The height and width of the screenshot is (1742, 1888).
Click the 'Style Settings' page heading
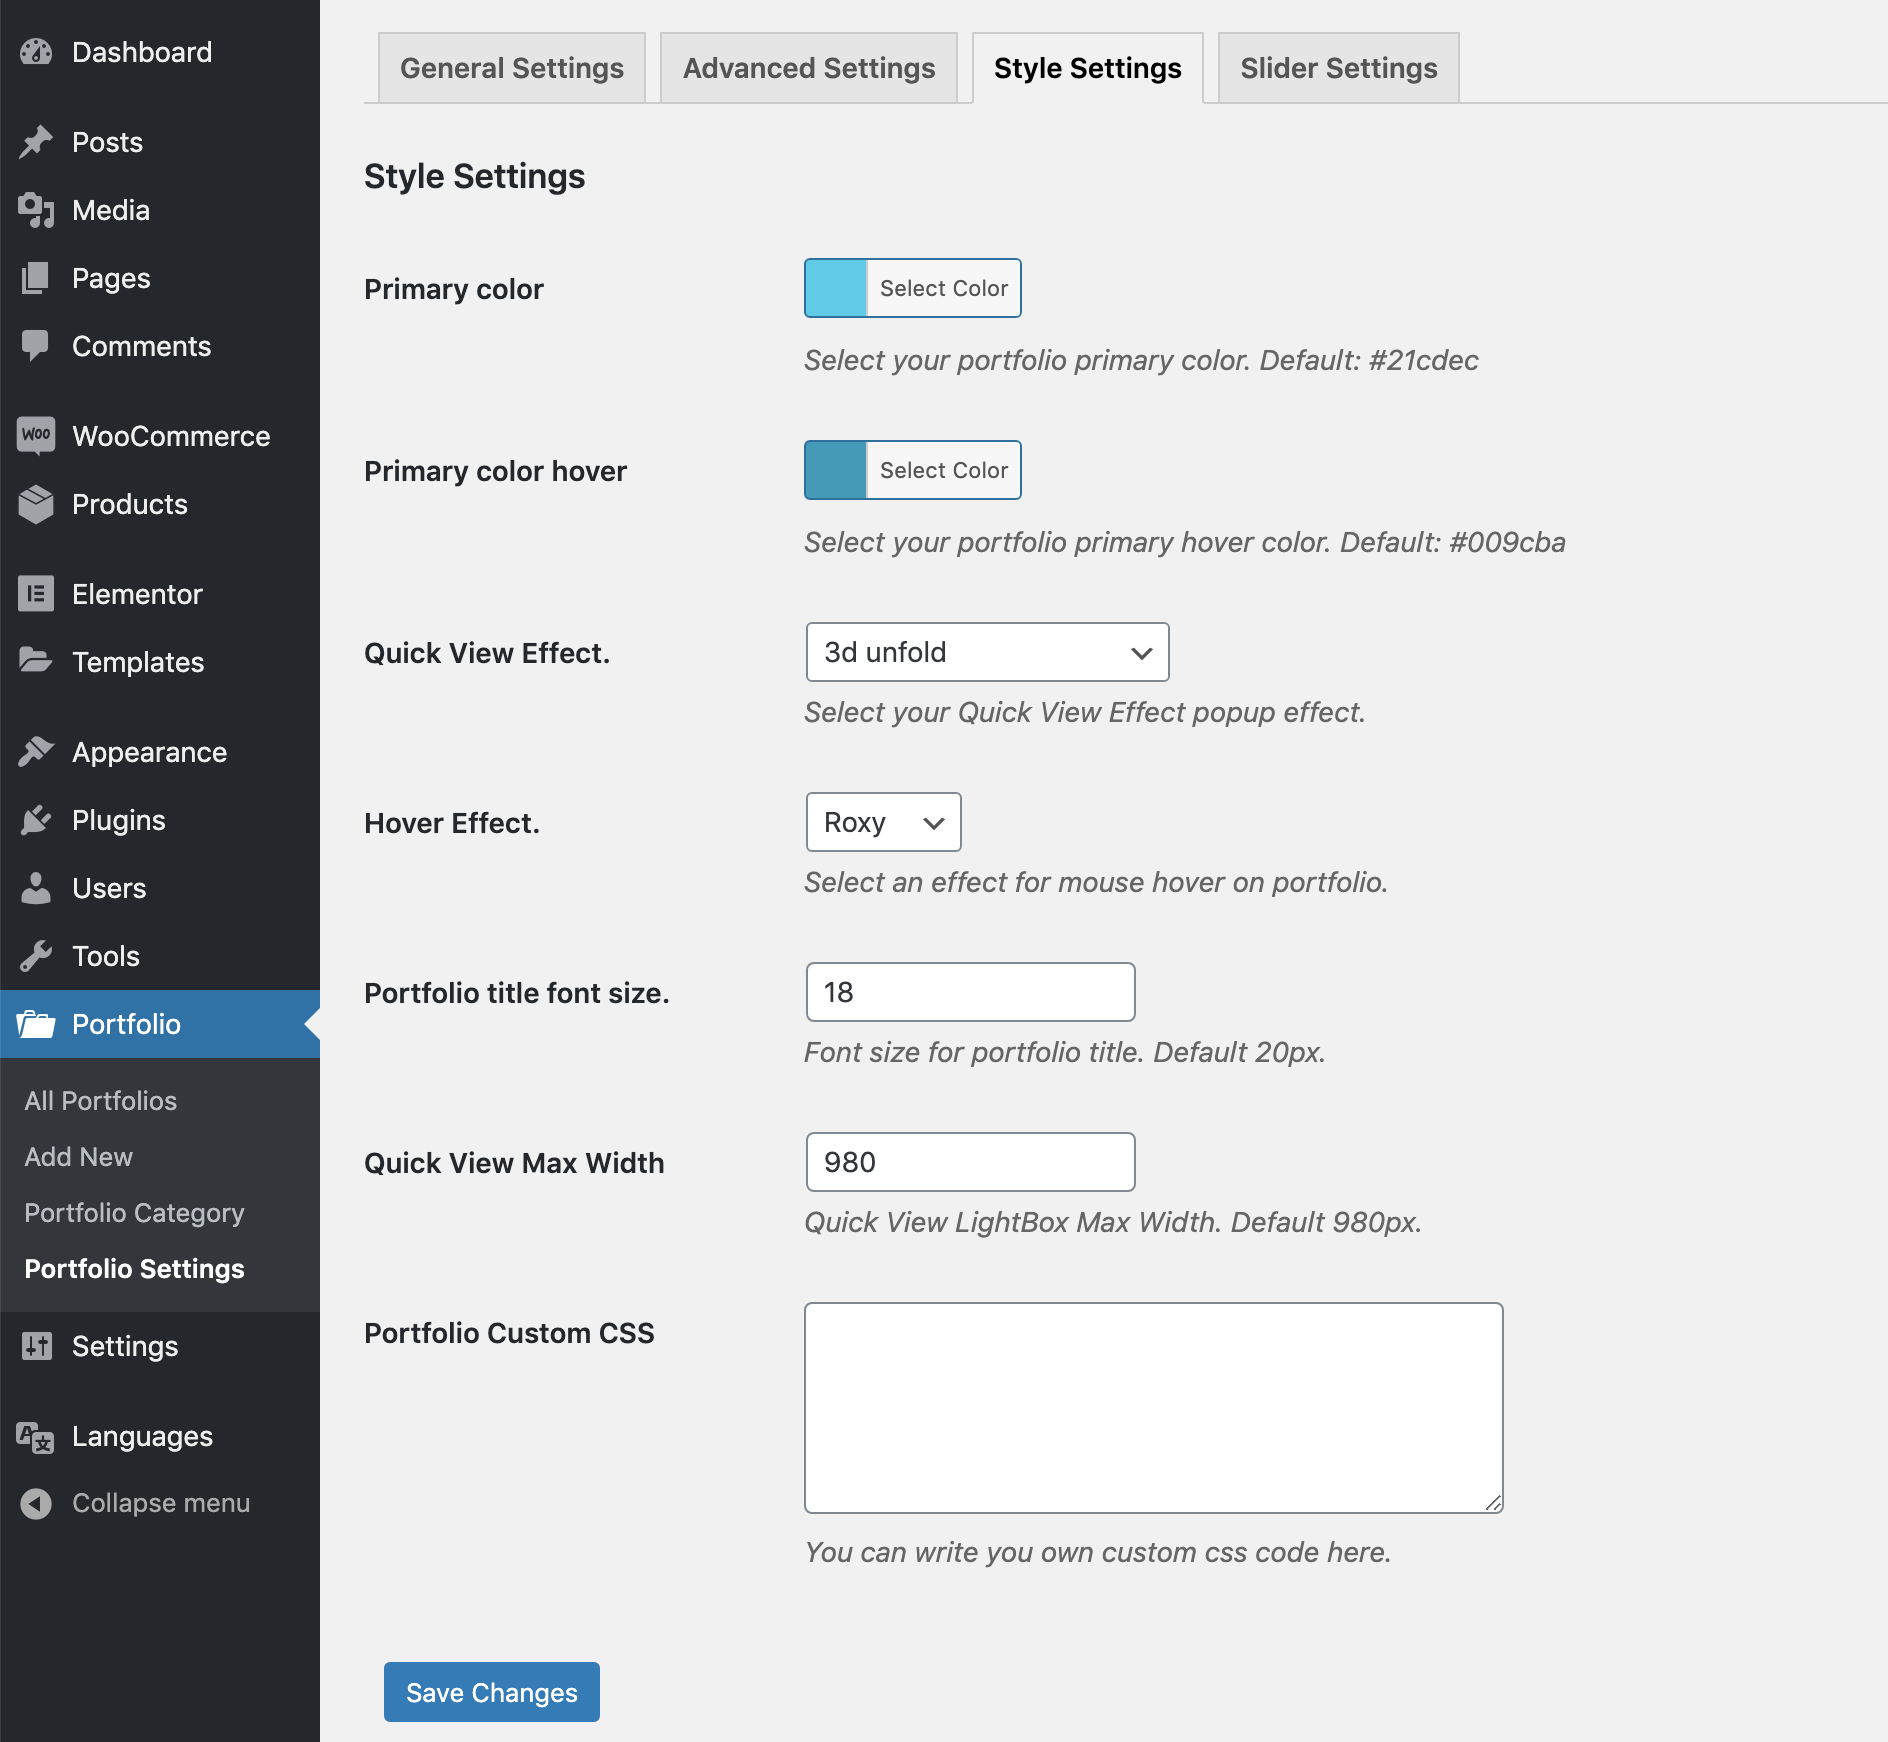click(475, 176)
